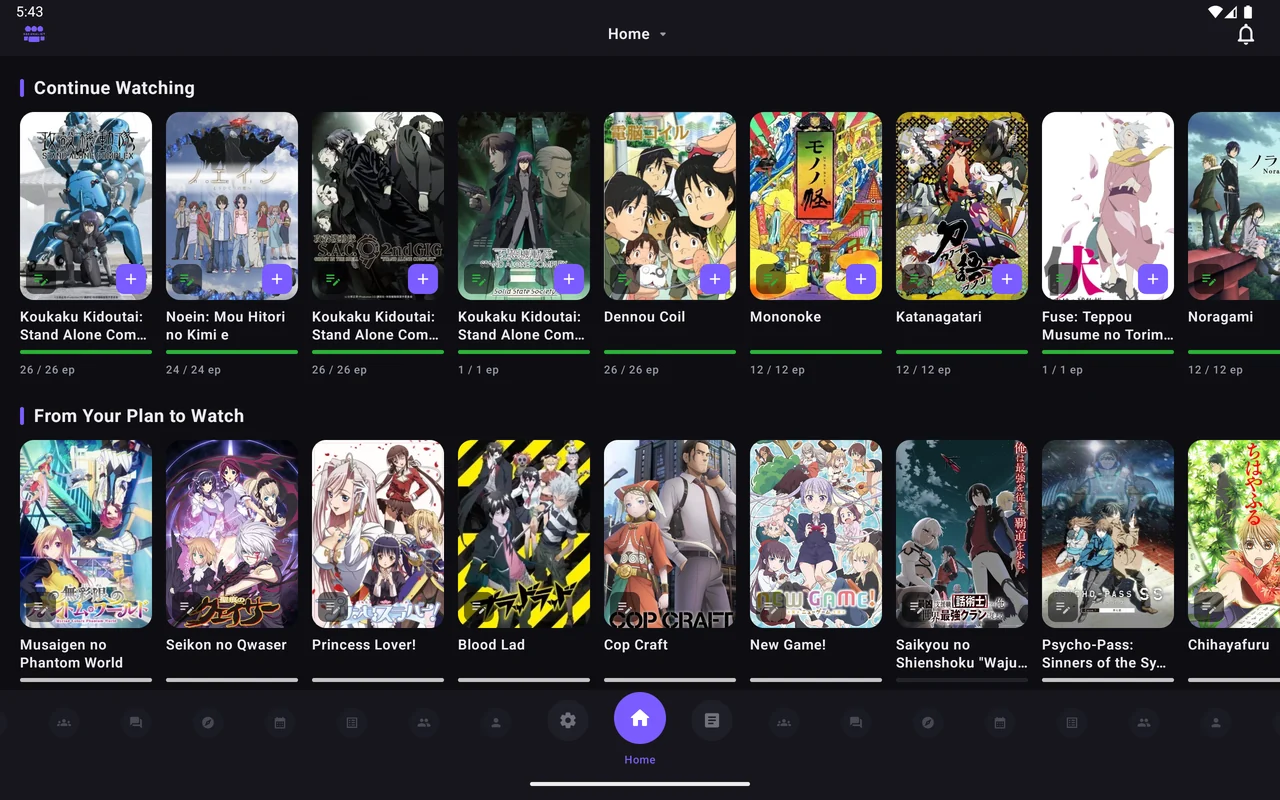Select the title "Musaigen no Phantom World"
The height and width of the screenshot is (800, 1280).
click(72, 654)
